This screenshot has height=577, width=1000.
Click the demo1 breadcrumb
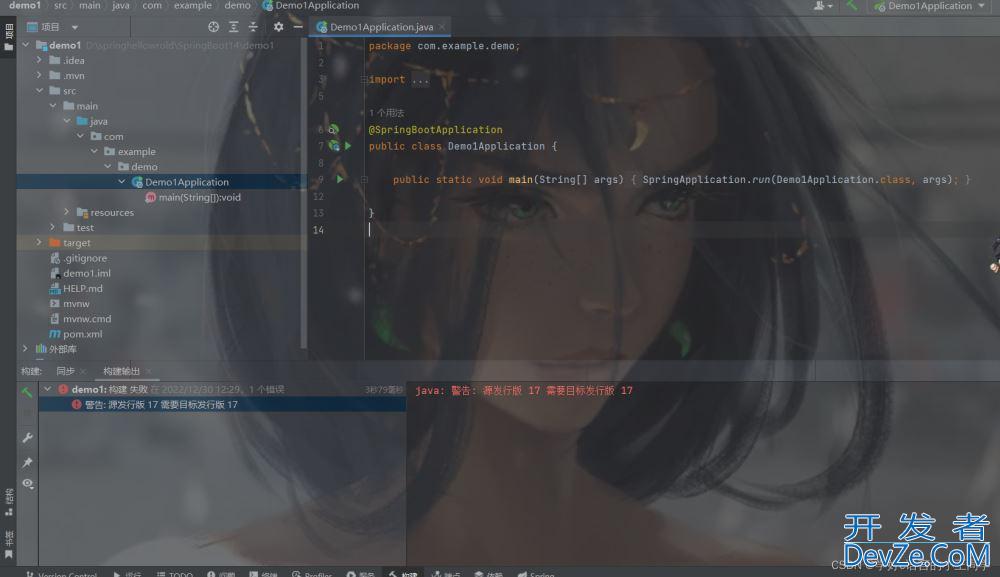(x=24, y=6)
